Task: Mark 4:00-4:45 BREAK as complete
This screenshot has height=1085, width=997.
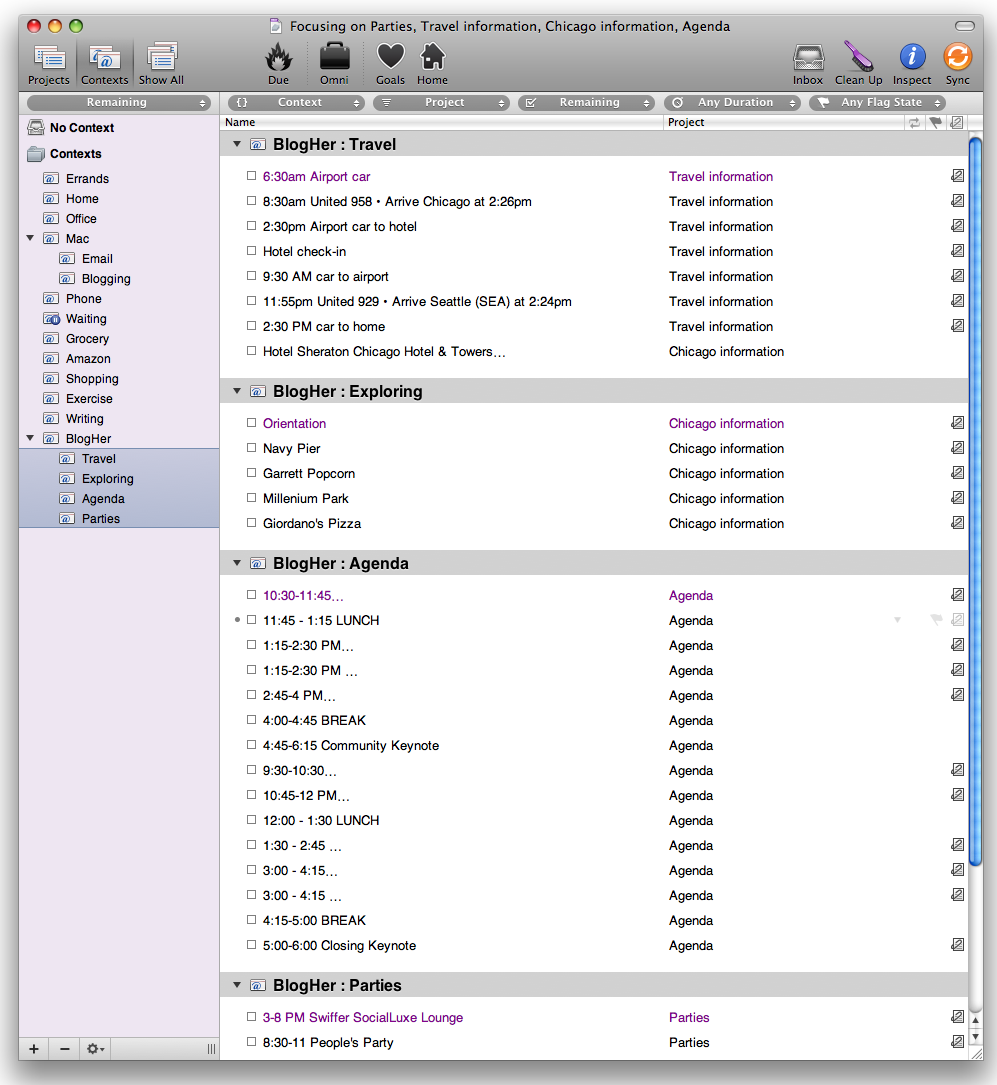Action: coord(251,720)
